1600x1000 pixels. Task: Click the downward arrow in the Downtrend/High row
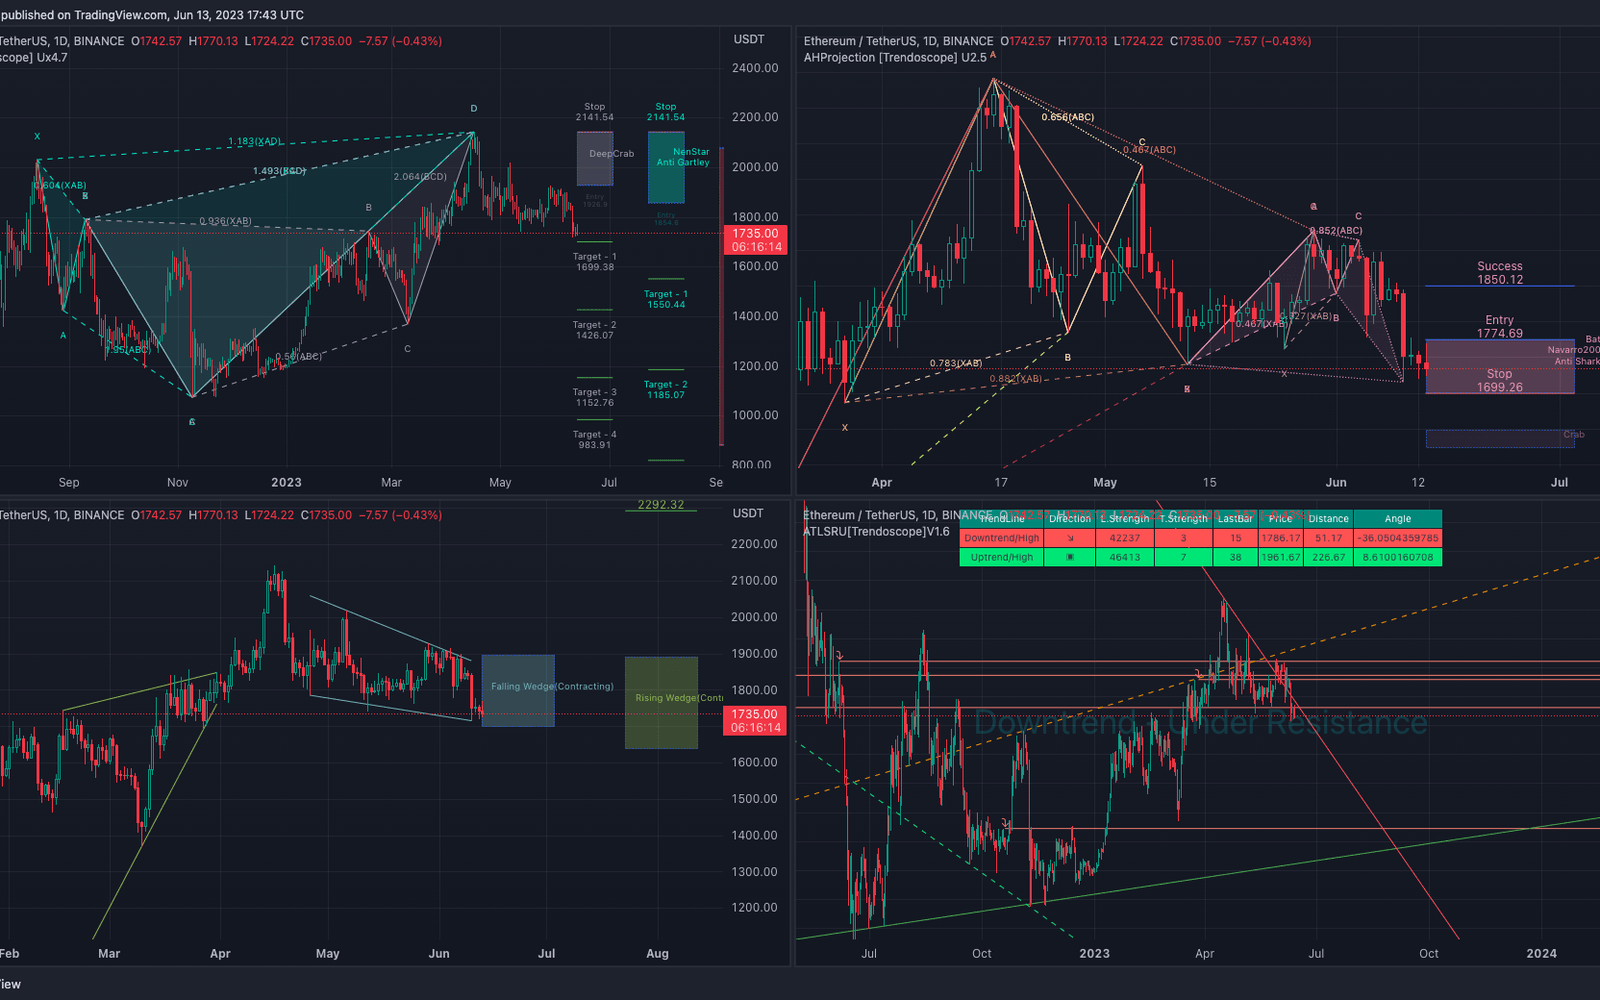pyautogui.click(x=1070, y=538)
